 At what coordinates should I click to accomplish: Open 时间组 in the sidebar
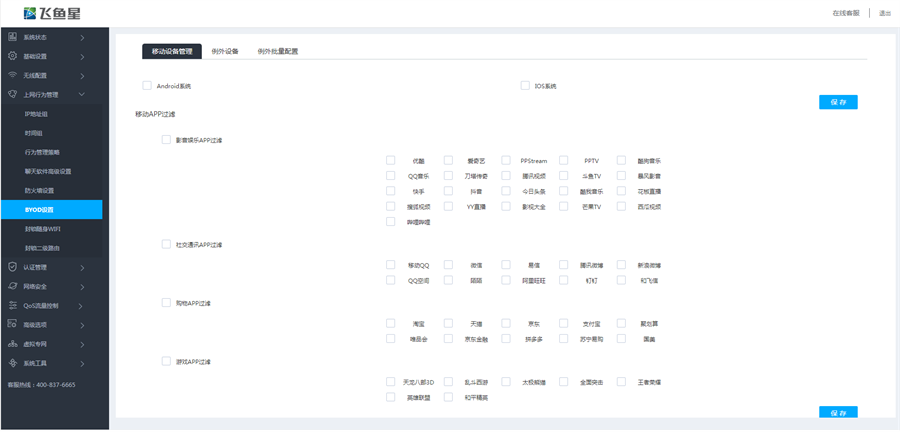(52, 133)
